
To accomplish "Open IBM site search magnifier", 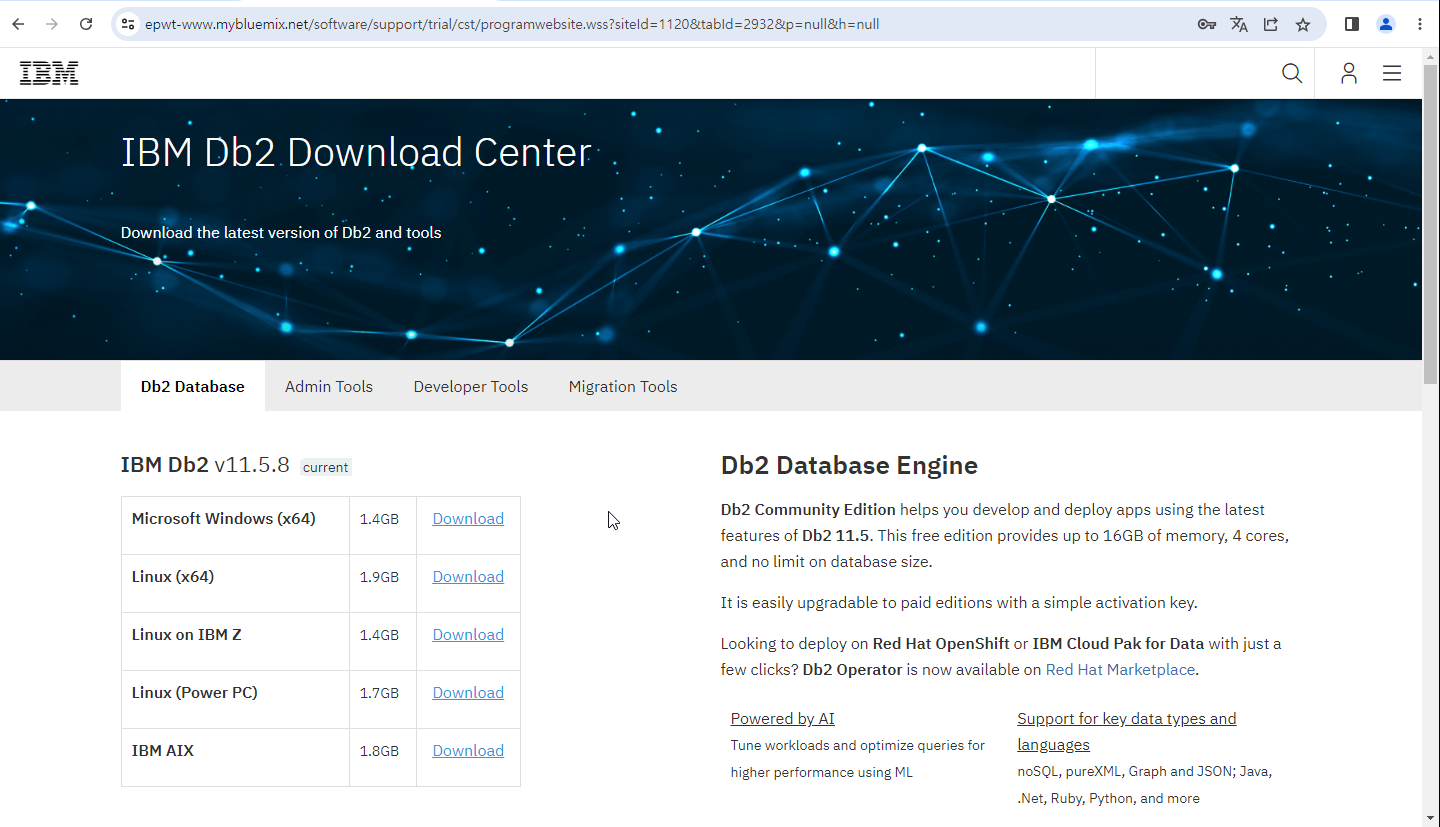I will pyautogui.click(x=1292, y=73).
